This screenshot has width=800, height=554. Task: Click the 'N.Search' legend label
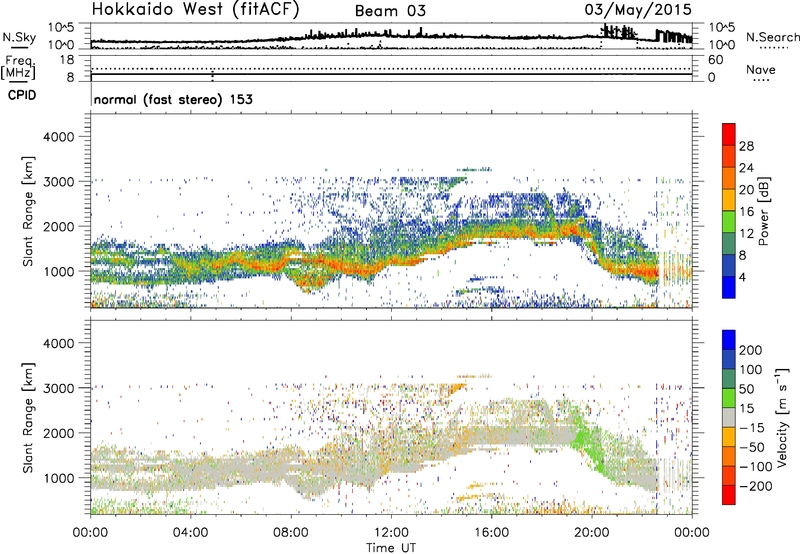[x=772, y=37]
